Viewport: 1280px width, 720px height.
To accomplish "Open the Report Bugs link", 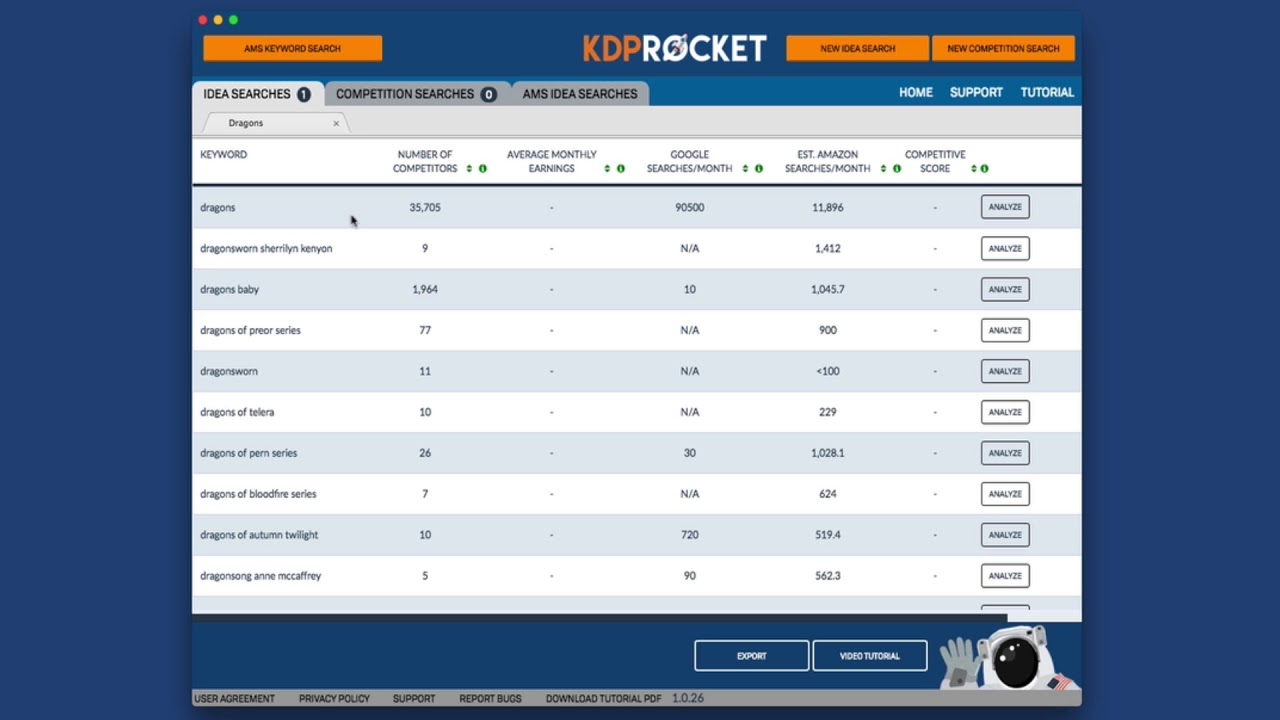I will coord(490,699).
